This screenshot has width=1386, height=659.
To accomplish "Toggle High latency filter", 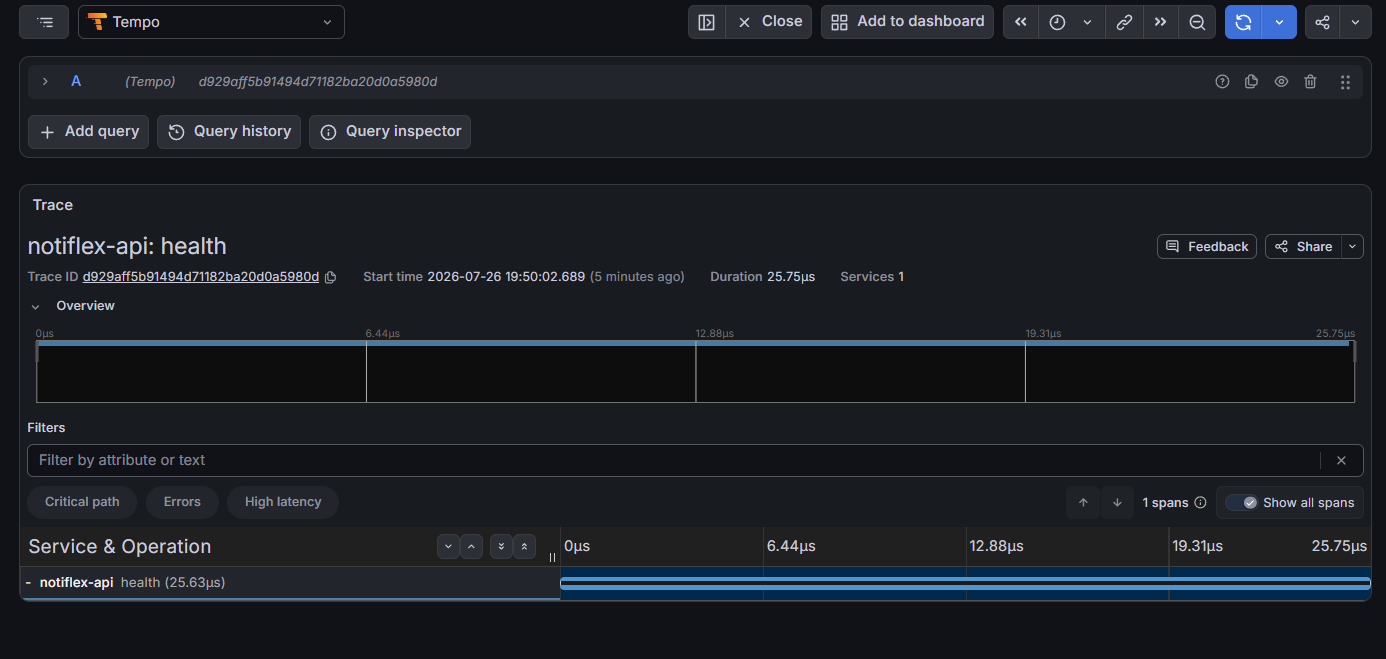I will (x=283, y=502).
